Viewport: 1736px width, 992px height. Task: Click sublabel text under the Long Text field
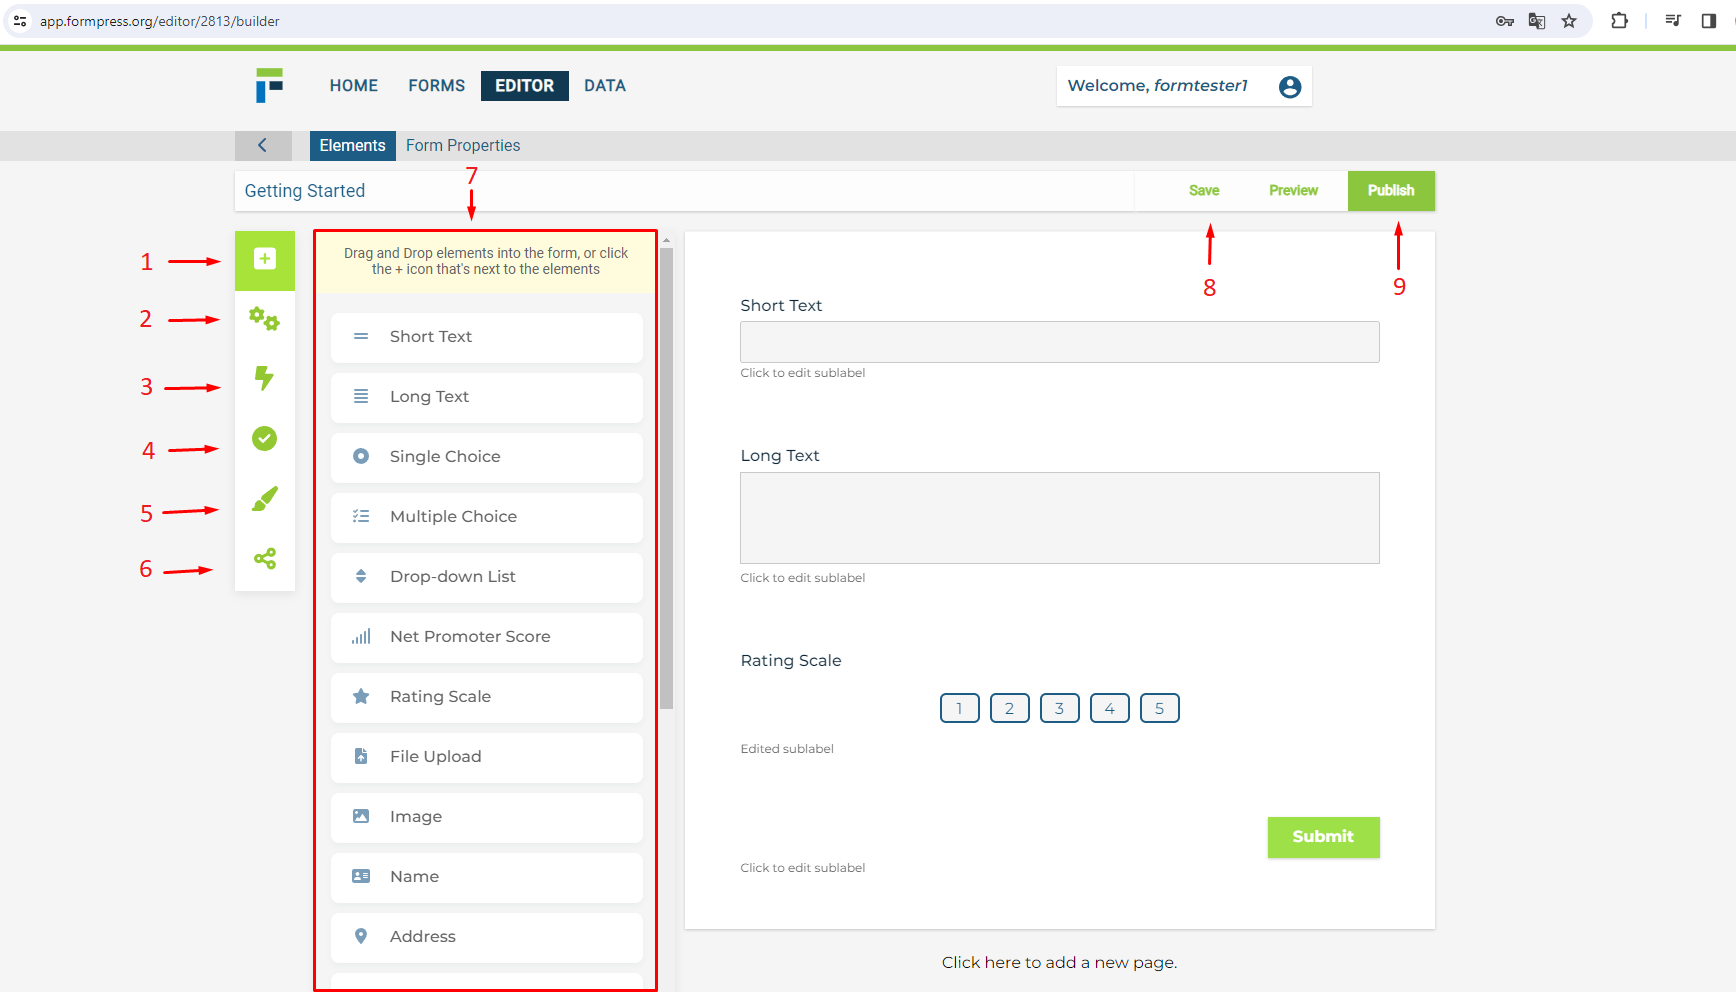[x=803, y=578]
